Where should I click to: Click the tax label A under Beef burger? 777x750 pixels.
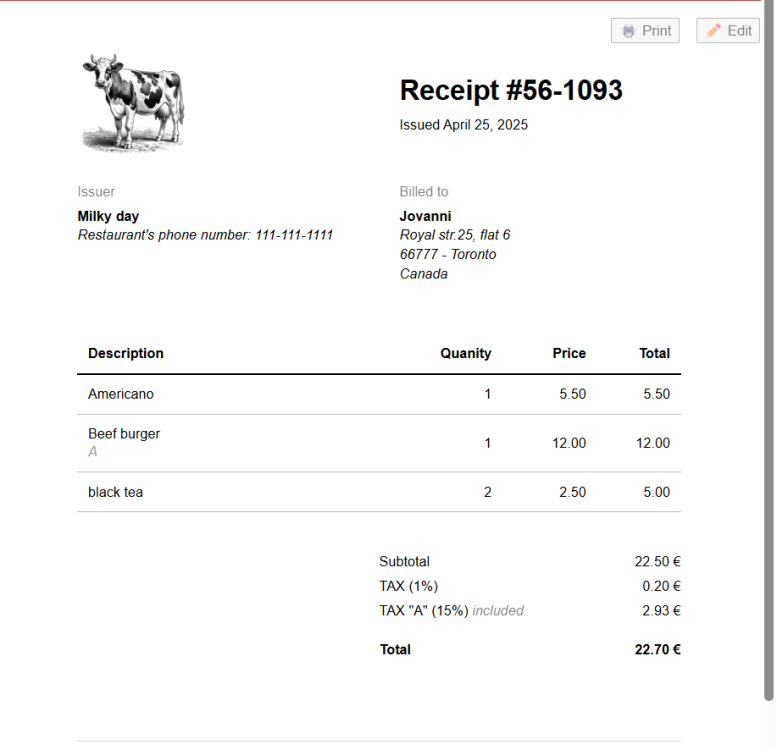point(93,452)
